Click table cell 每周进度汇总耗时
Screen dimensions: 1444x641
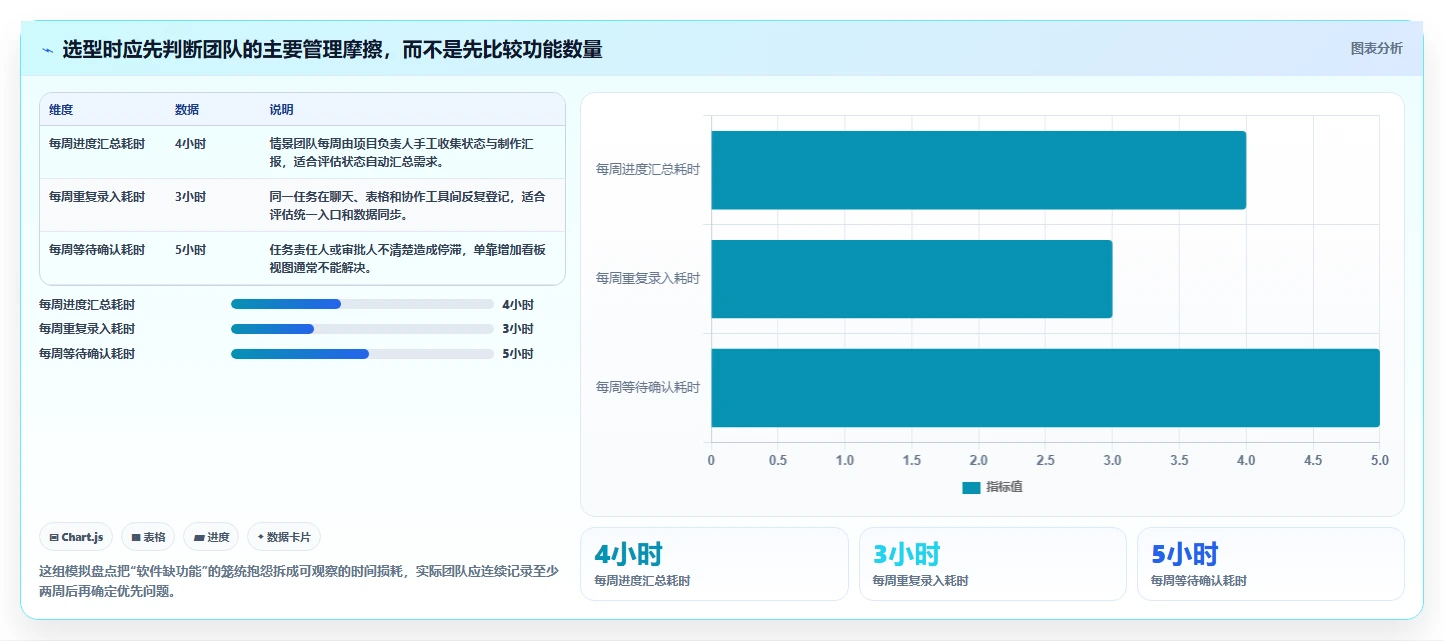click(97, 144)
